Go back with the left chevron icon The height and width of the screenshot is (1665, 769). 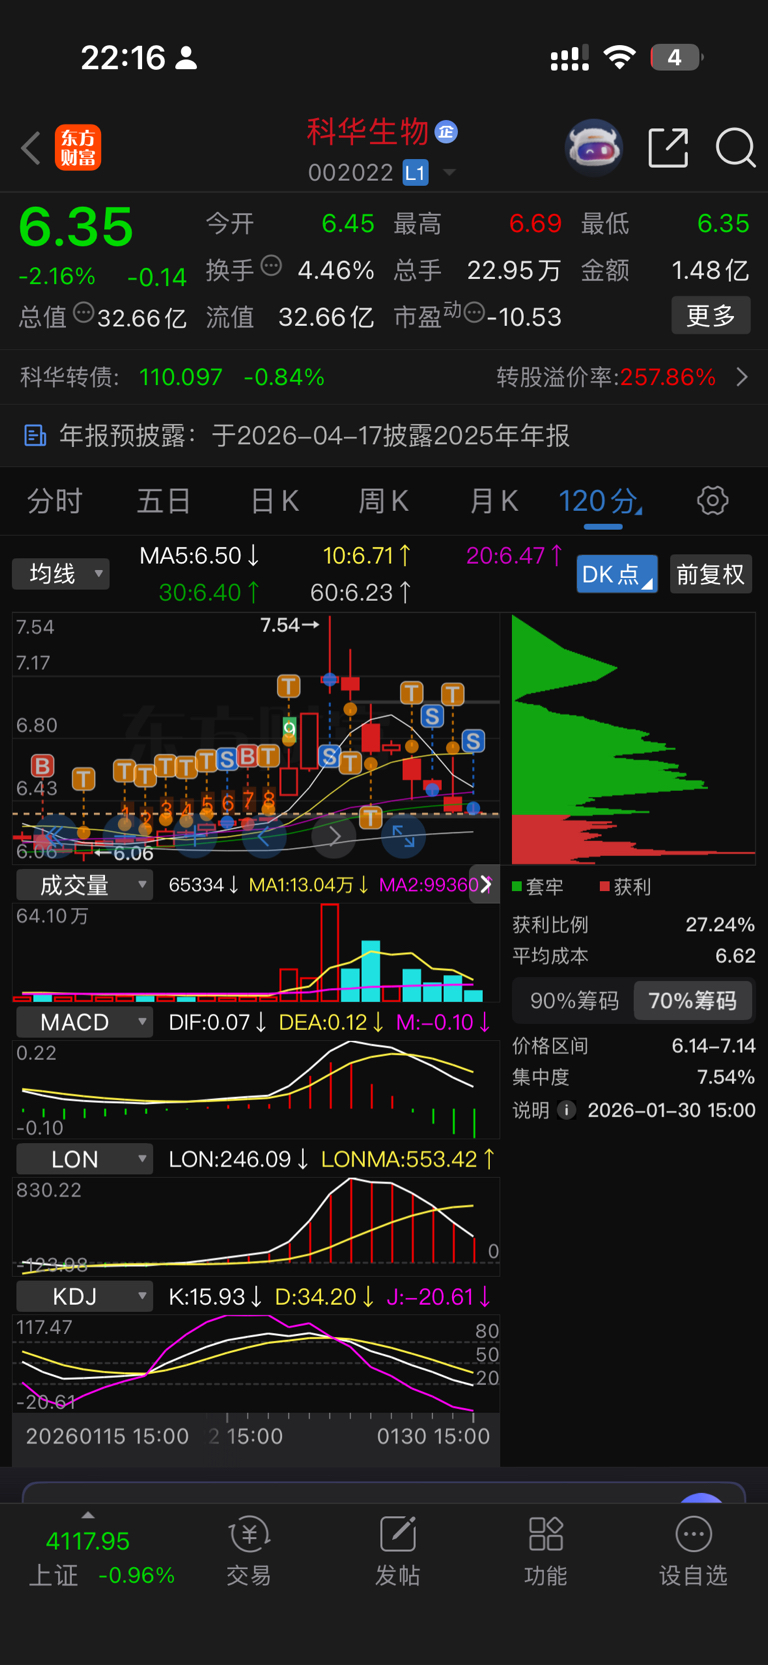click(30, 149)
